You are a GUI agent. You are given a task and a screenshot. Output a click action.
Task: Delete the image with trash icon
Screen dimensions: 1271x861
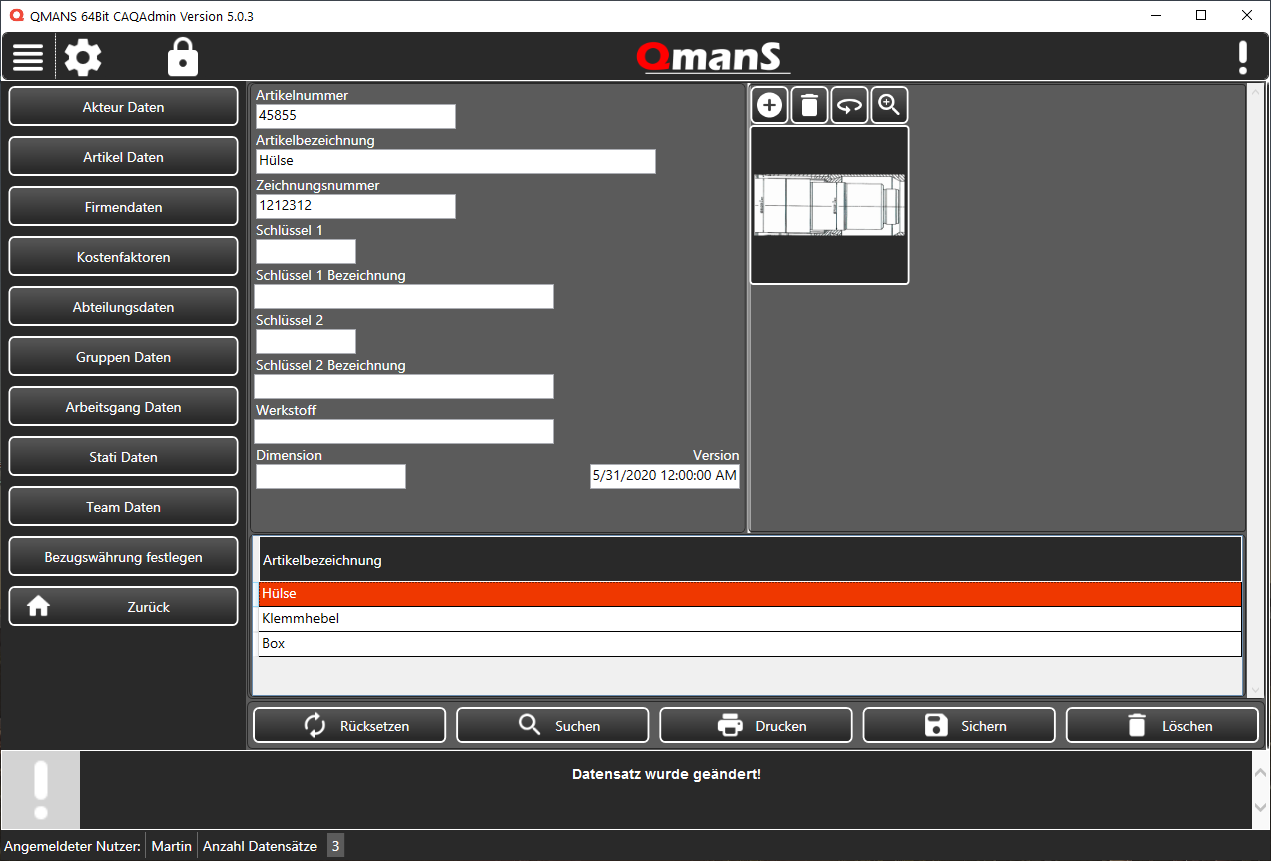pyautogui.click(x=809, y=104)
